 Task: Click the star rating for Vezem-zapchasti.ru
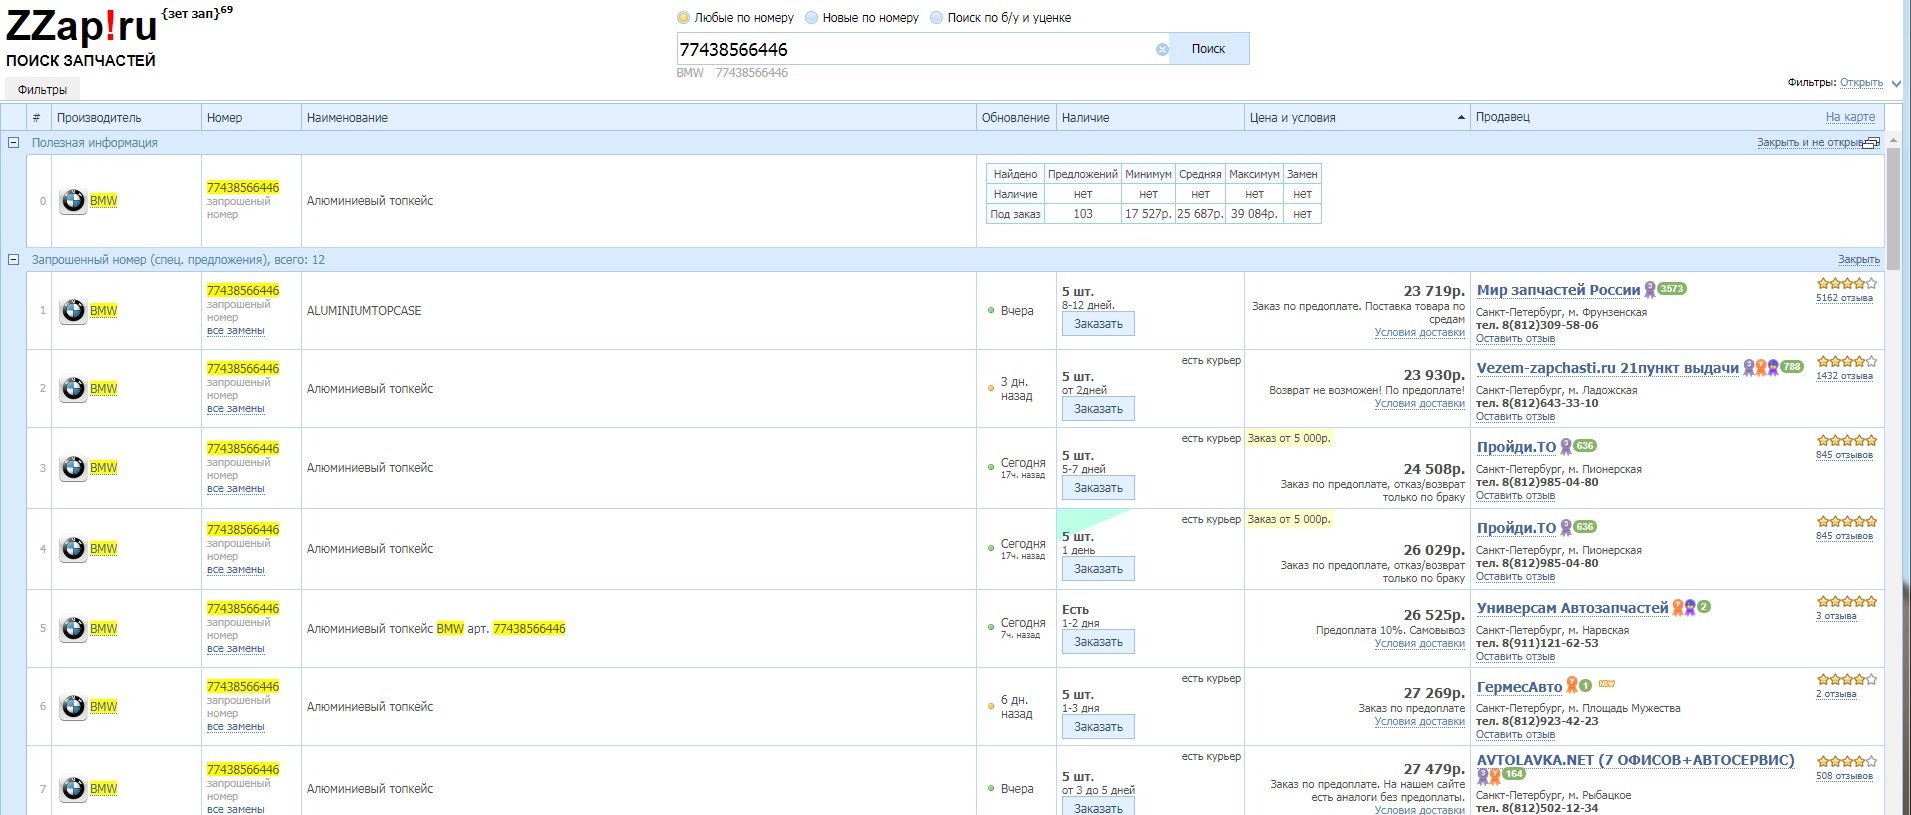tap(1846, 362)
